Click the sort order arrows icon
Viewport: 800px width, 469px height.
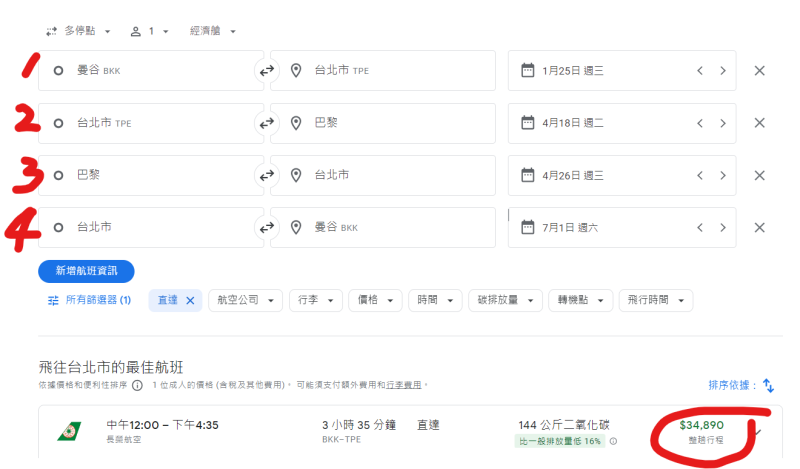click(769, 385)
